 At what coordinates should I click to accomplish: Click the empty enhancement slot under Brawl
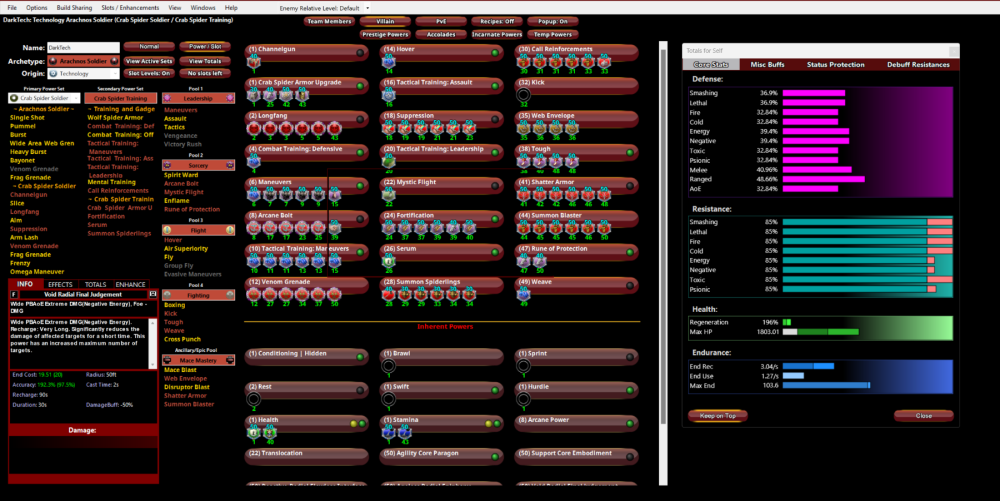tap(388, 366)
